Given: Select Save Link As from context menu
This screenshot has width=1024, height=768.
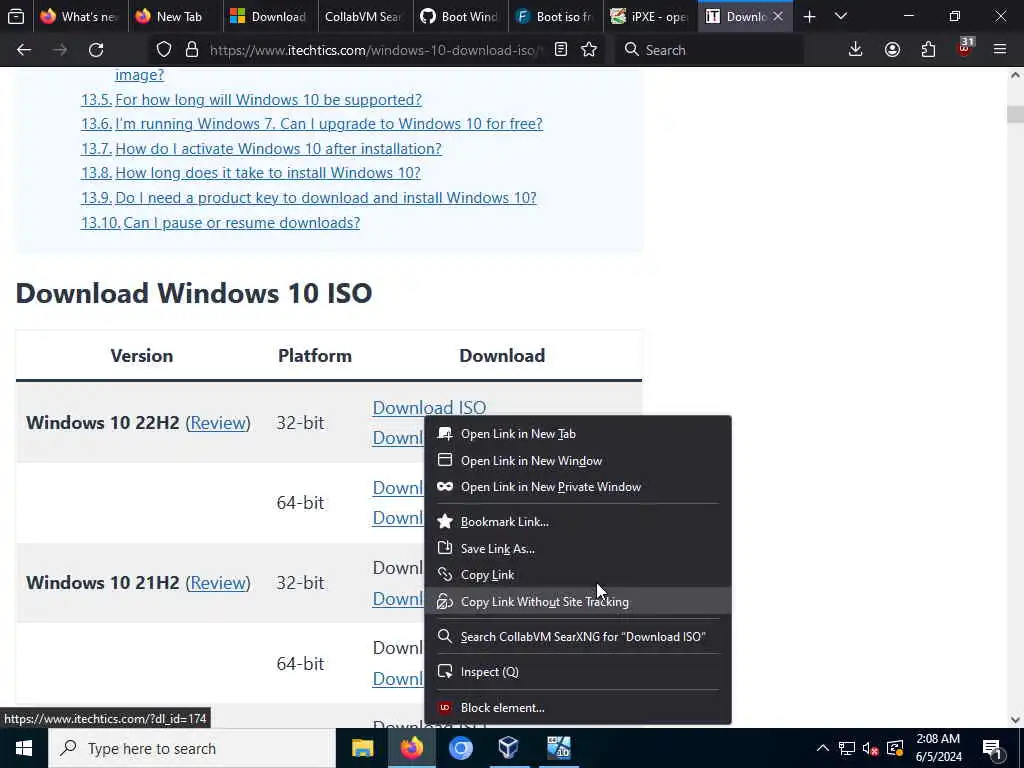Looking at the screenshot, I should 578,549.
